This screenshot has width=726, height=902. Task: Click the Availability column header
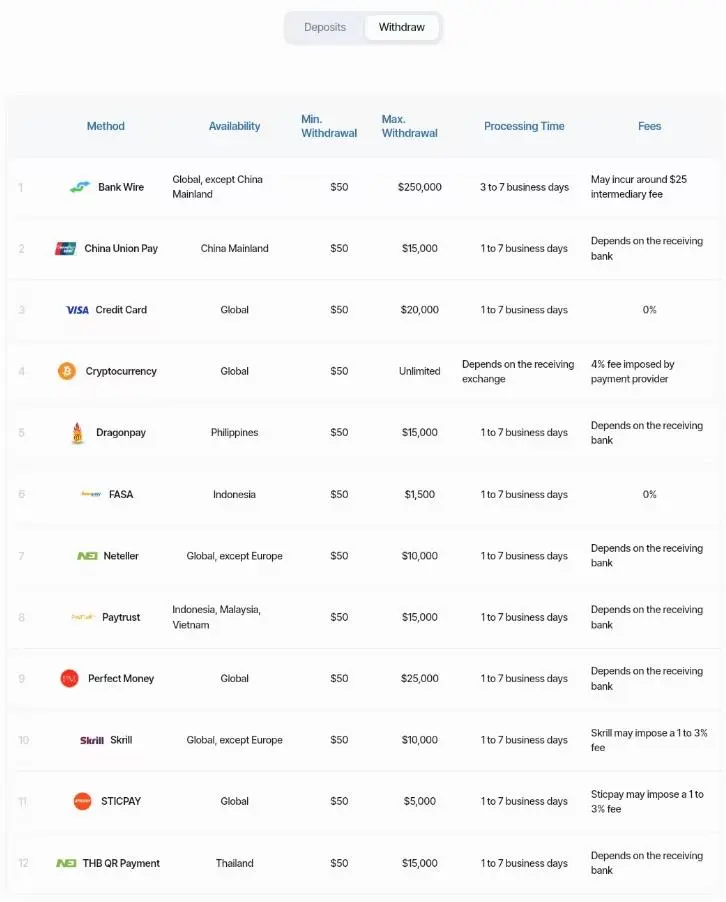[x=234, y=126]
